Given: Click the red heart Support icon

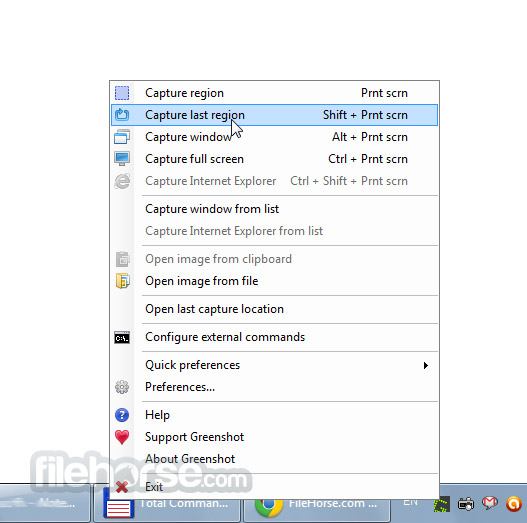Looking at the screenshot, I should 122,437.
